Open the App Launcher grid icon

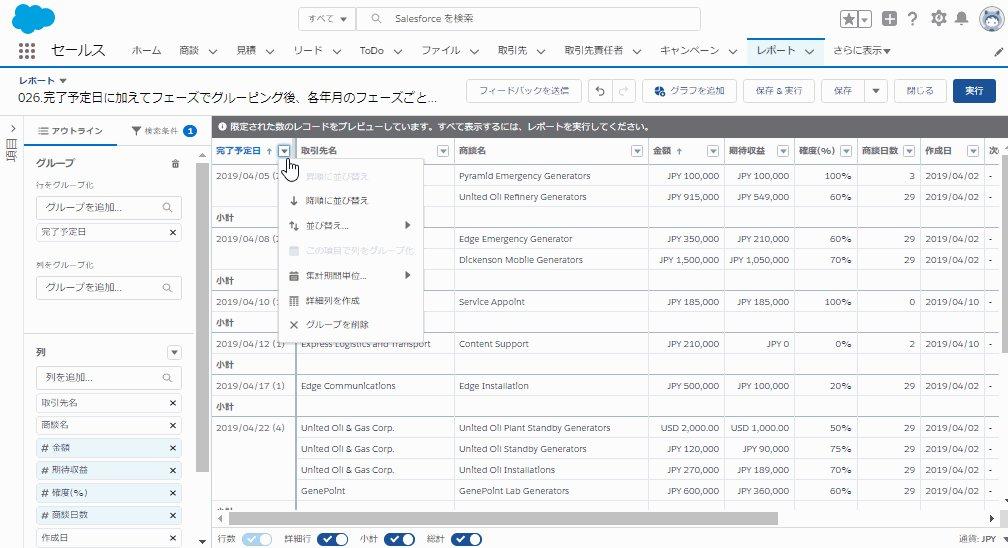(x=27, y=51)
